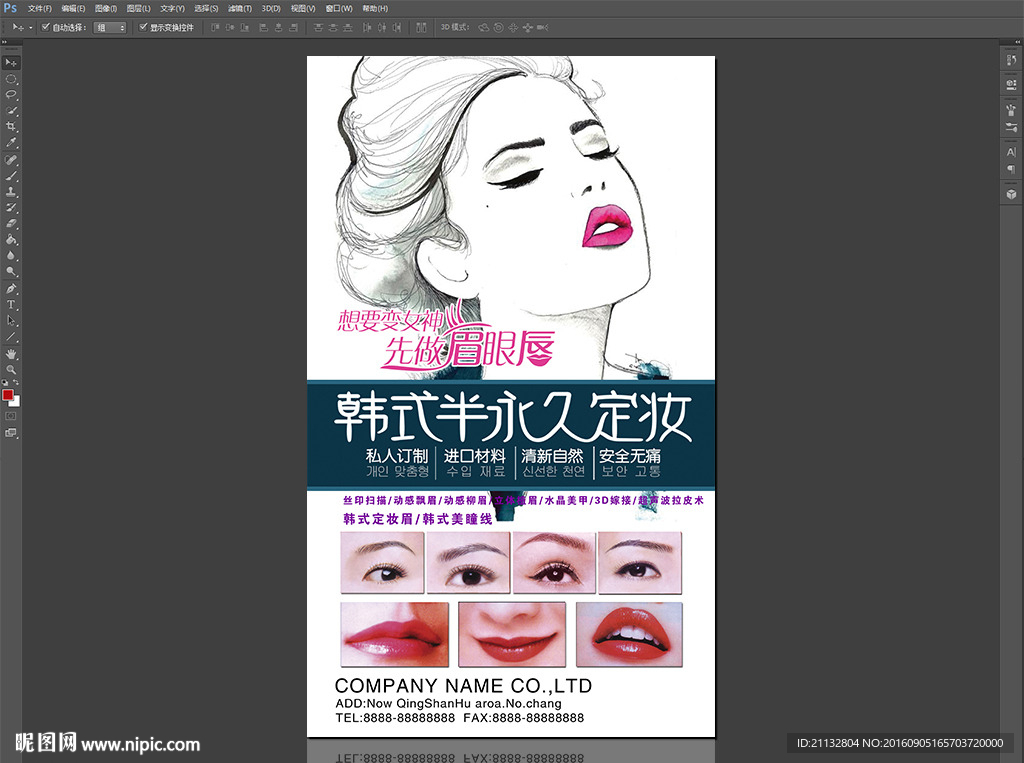Select the Elliptical Marquee tool
Image resolution: width=1024 pixels, height=763 pixels.
pyautogui.click(x=11, y=79)
